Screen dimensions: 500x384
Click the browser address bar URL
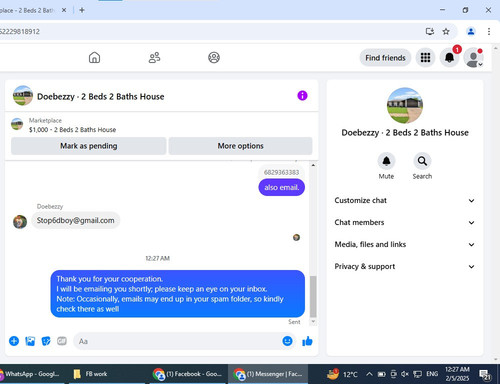(x=20, y=32)
